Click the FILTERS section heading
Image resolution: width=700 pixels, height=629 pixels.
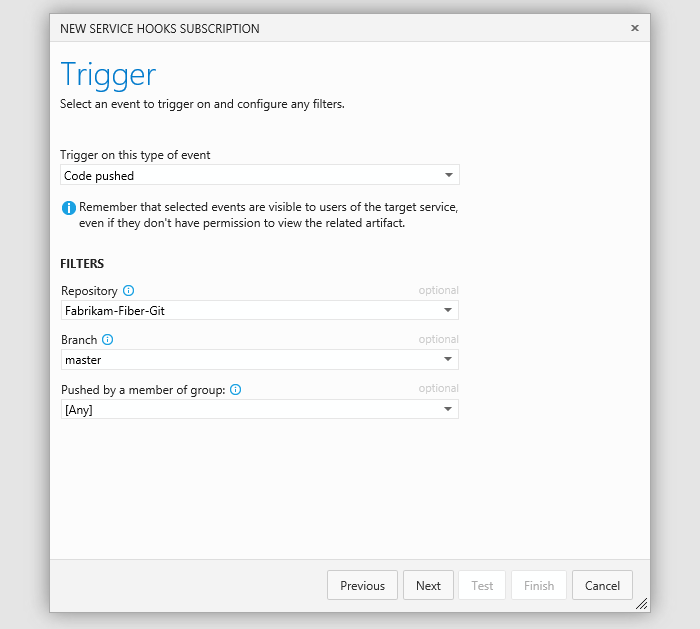82,264
